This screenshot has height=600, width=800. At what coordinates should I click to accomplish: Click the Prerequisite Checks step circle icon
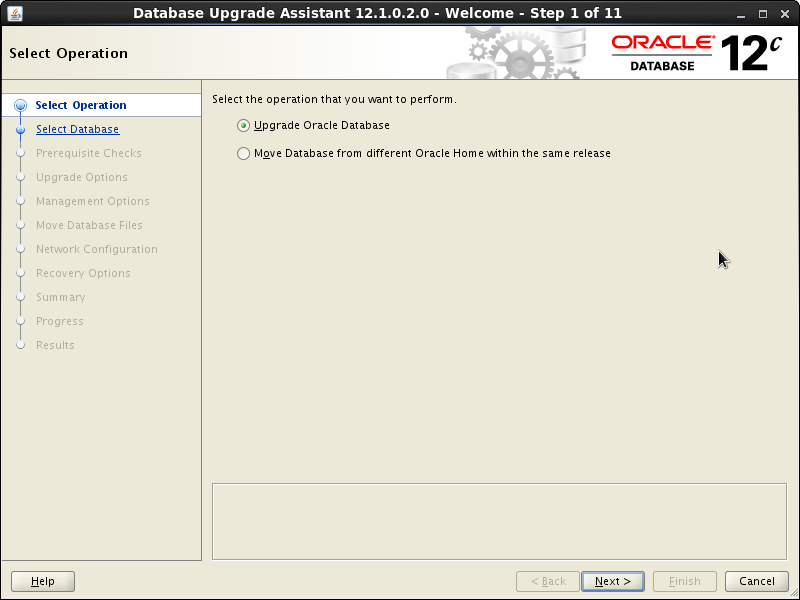tap(20, 153)
